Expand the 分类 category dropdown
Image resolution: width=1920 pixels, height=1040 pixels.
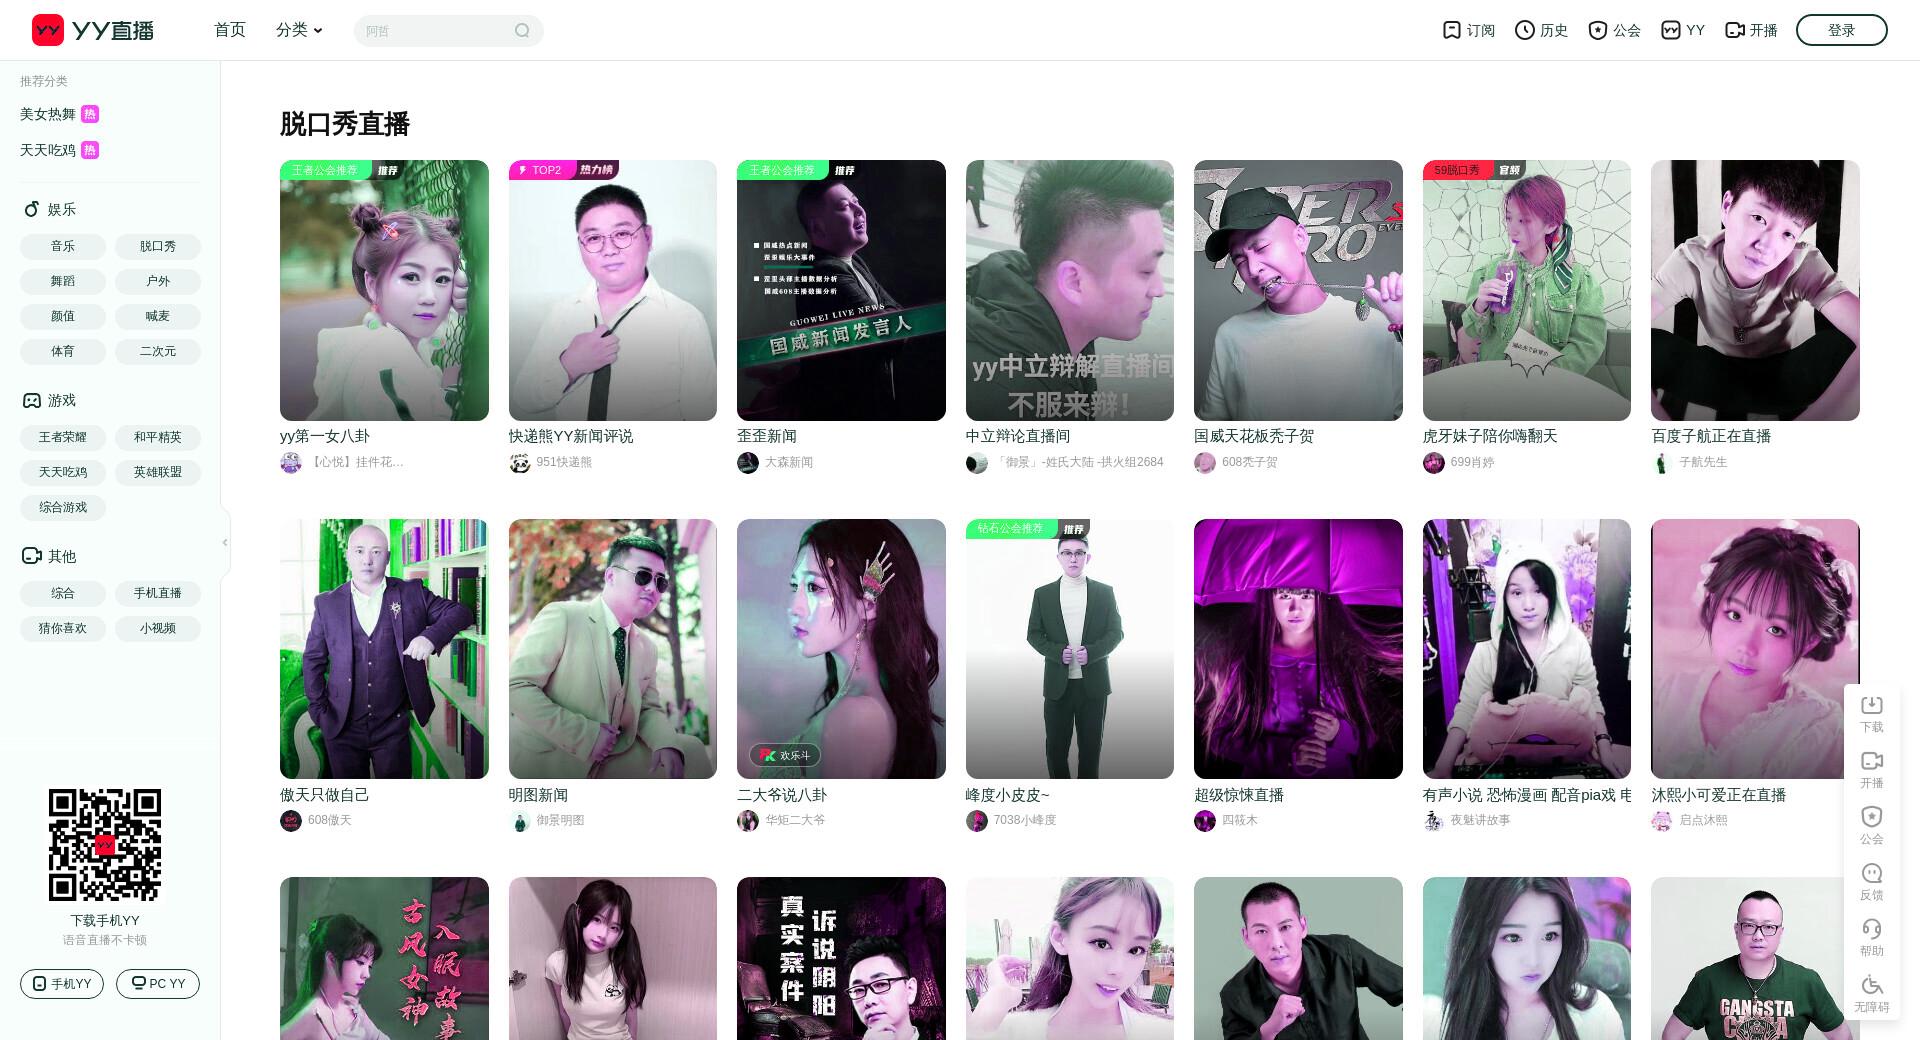tap(299, 30)
